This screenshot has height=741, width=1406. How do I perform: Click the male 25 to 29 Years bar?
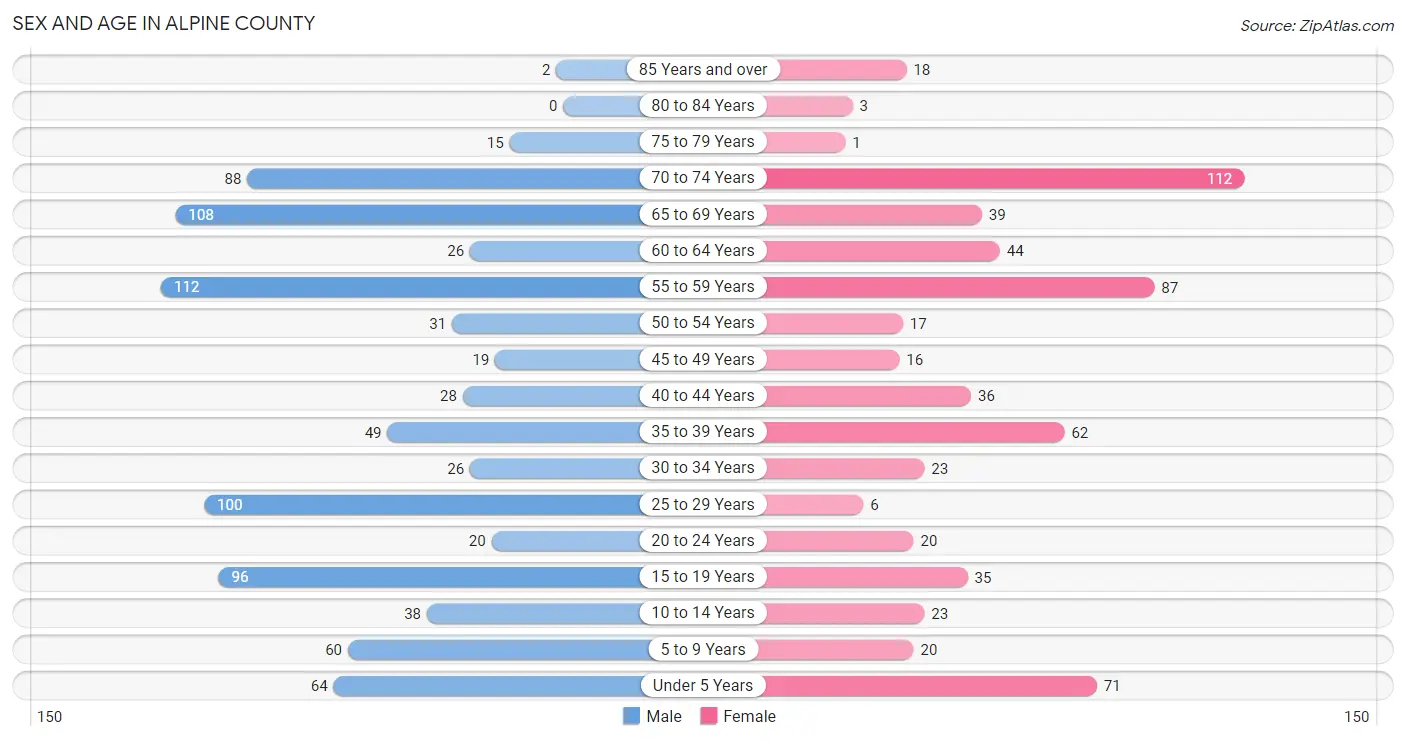pos(423,504)
